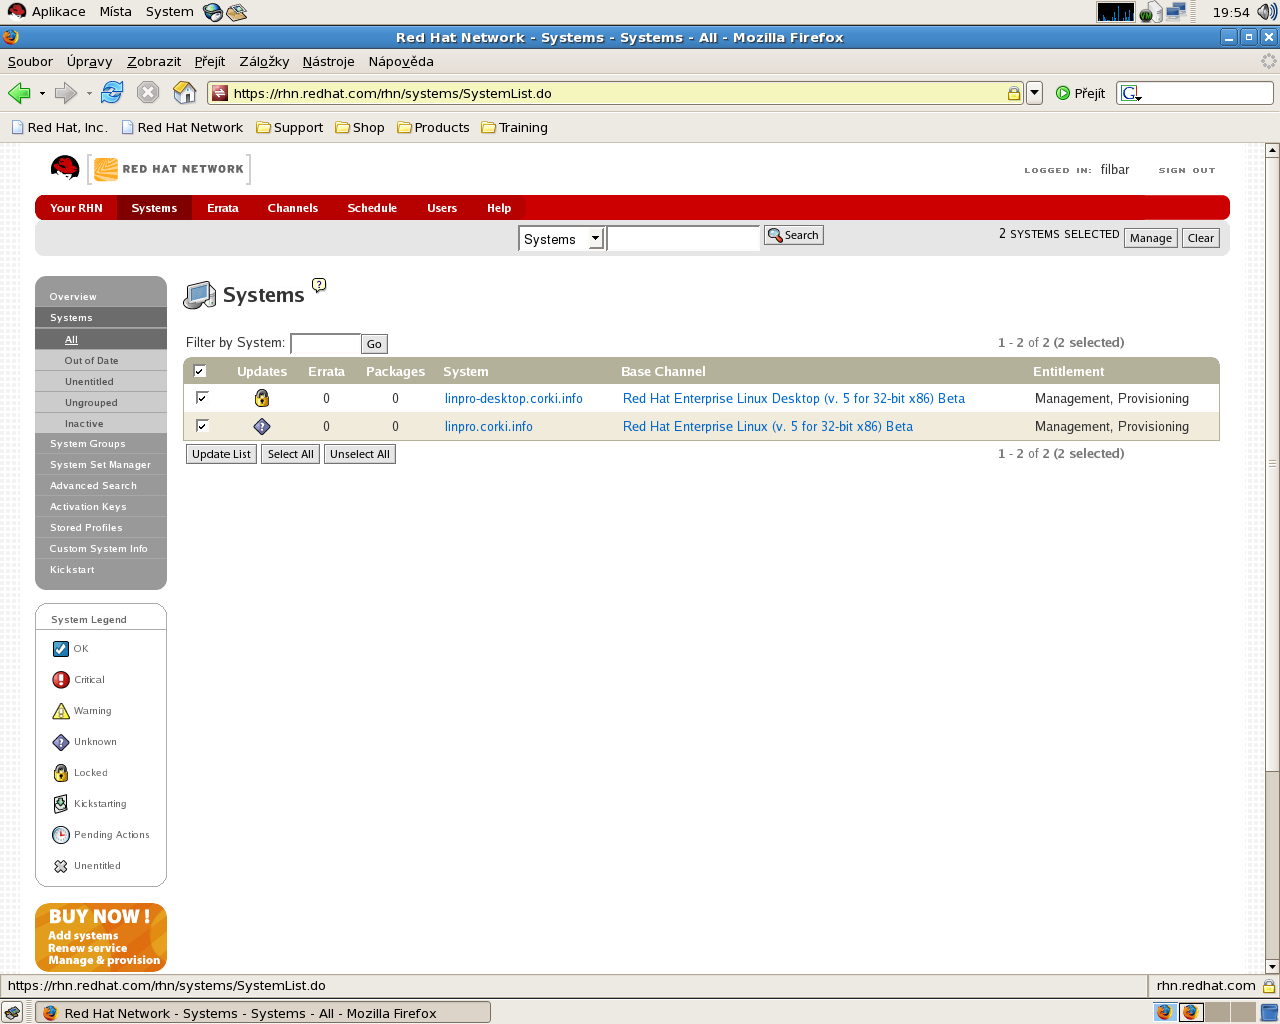Click the BUY NOW banner

[x=101, y=937]
